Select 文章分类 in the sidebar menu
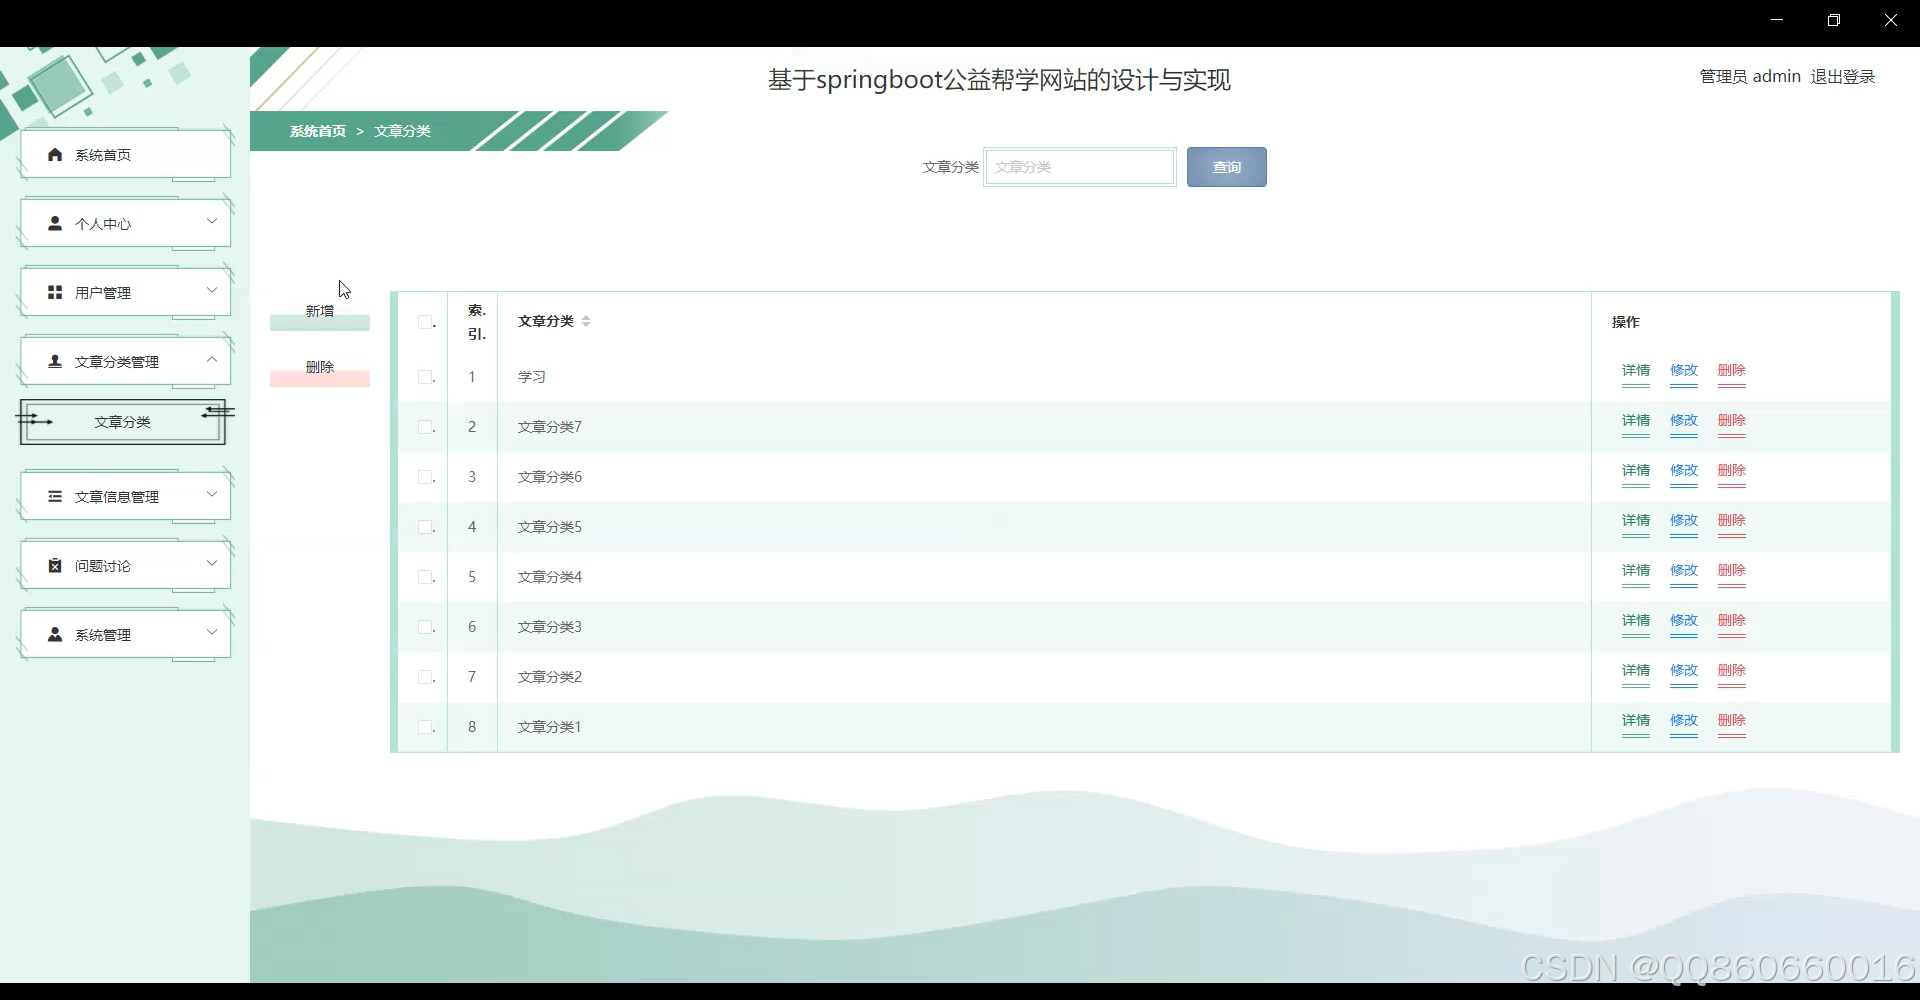Image resolution: width=1920 pixels, height=1000 pixels. pos(122,421)
